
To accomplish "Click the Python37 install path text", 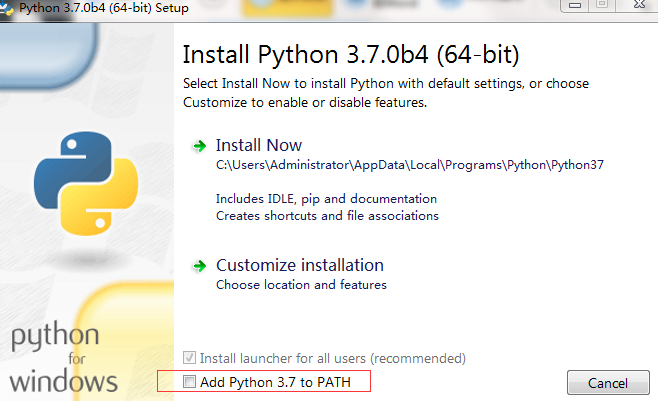I will 410,165.
